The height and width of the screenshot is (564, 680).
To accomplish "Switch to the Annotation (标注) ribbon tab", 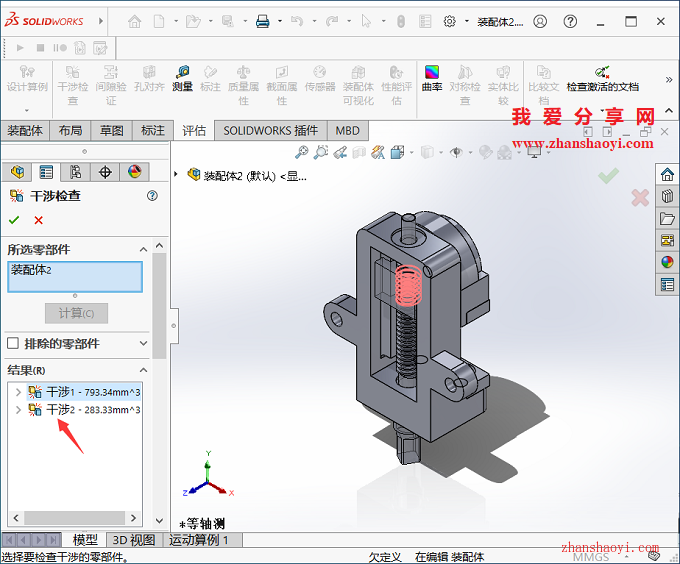I will click(153, 130).
